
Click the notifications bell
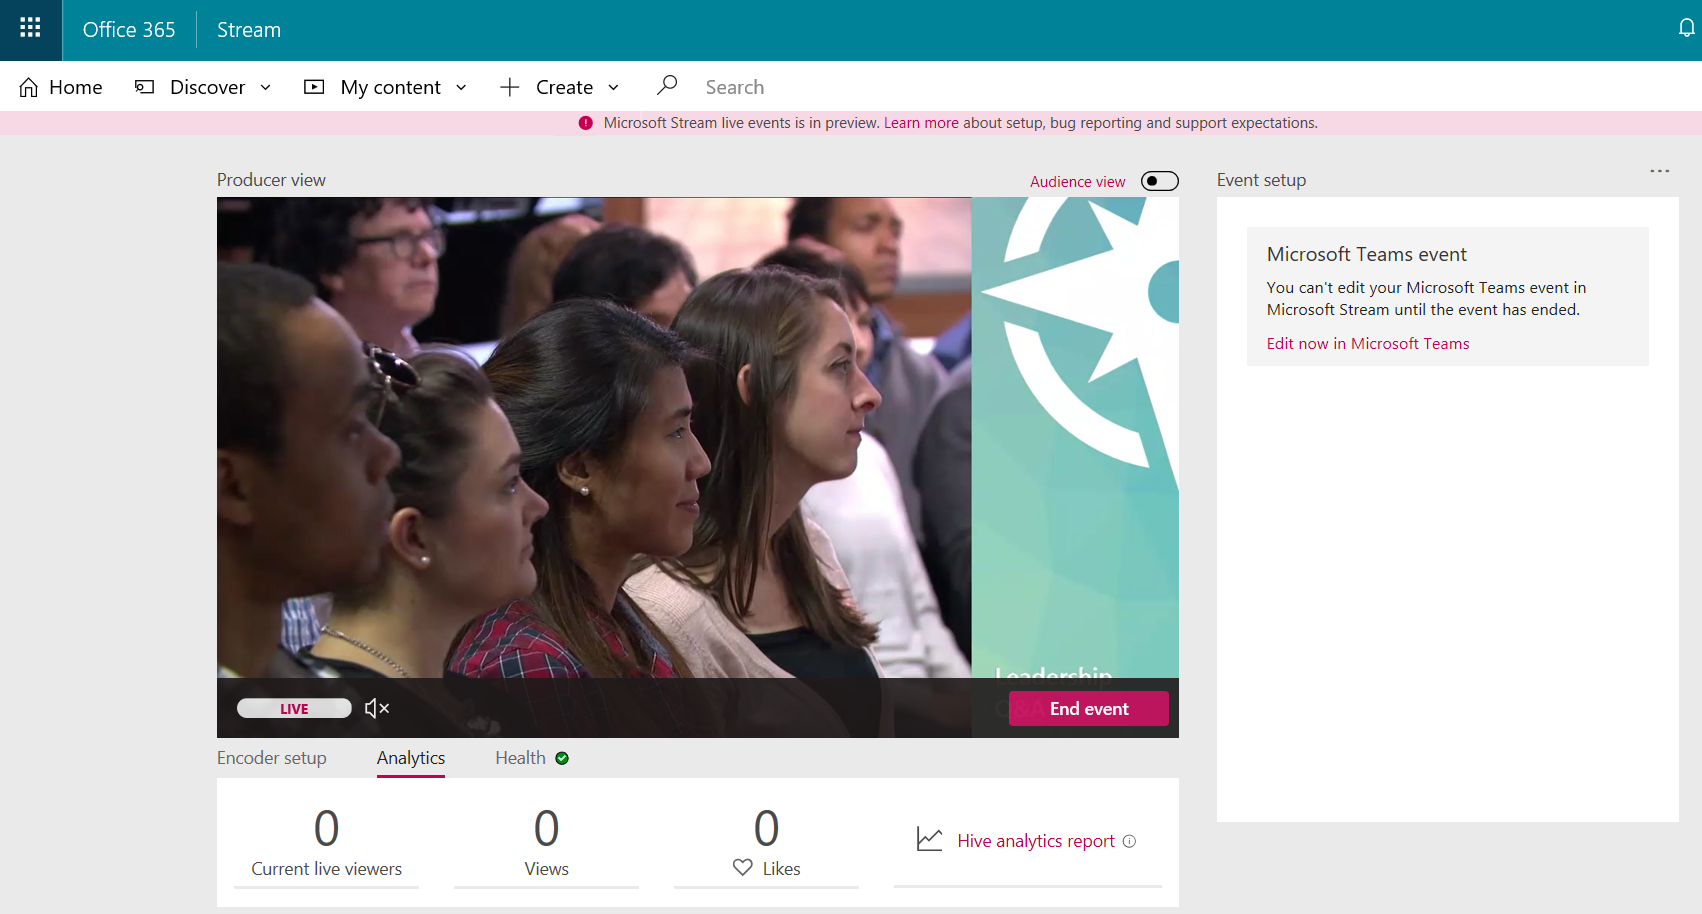(x=1686, y=29)
